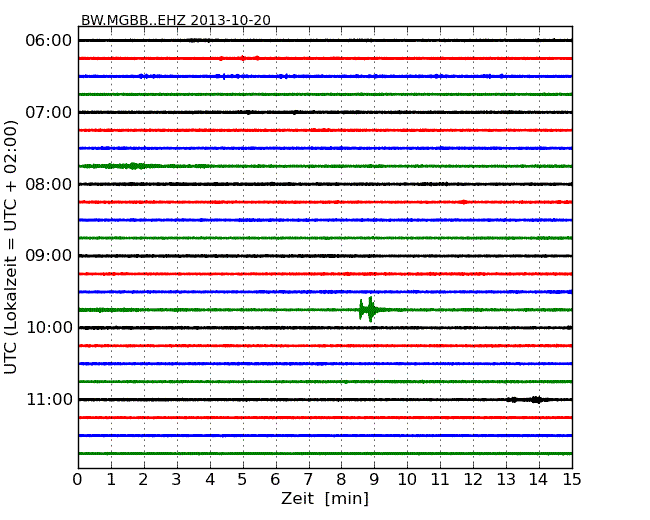Viewport: 650px width, 520px height.
Task: Click the x-axis tick label 7
Action: [x=308, y=480]
